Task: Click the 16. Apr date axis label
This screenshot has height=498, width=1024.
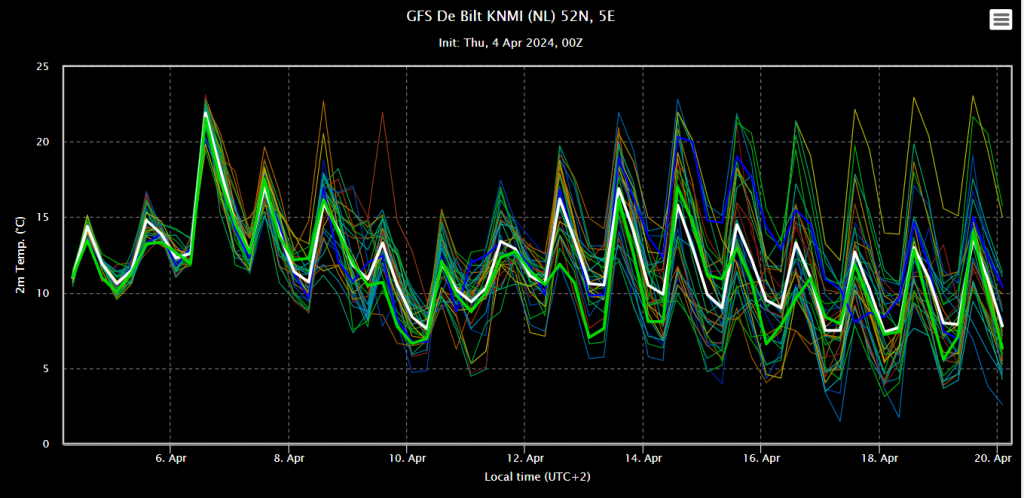Action: click(761, 458)
